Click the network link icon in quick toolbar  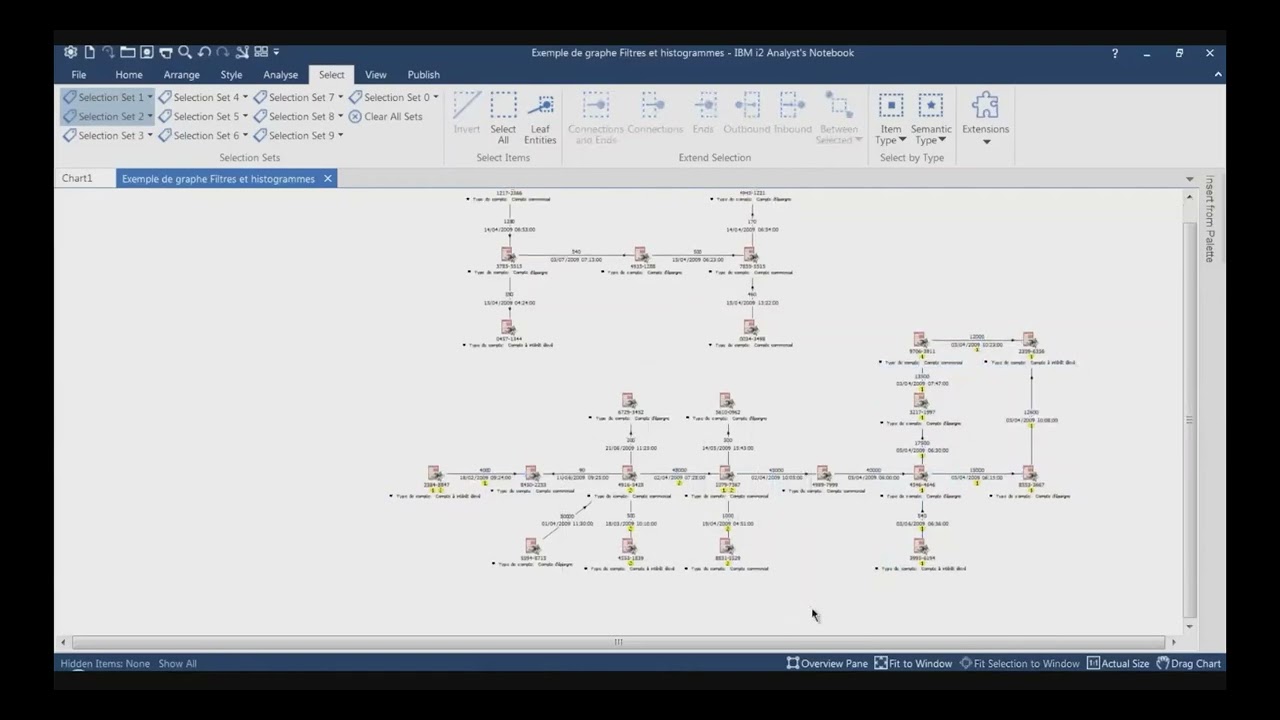(242, 52)
